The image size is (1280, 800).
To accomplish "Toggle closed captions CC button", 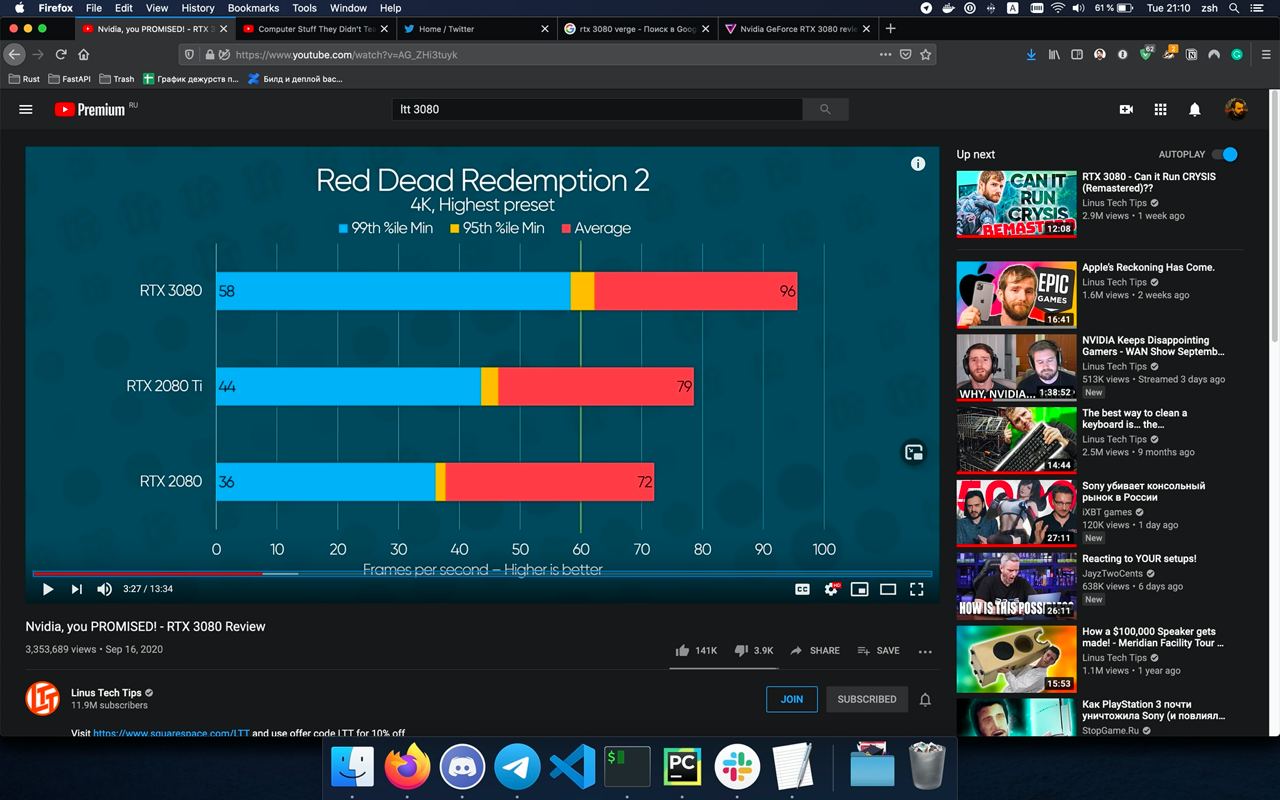I will point(802,589).
